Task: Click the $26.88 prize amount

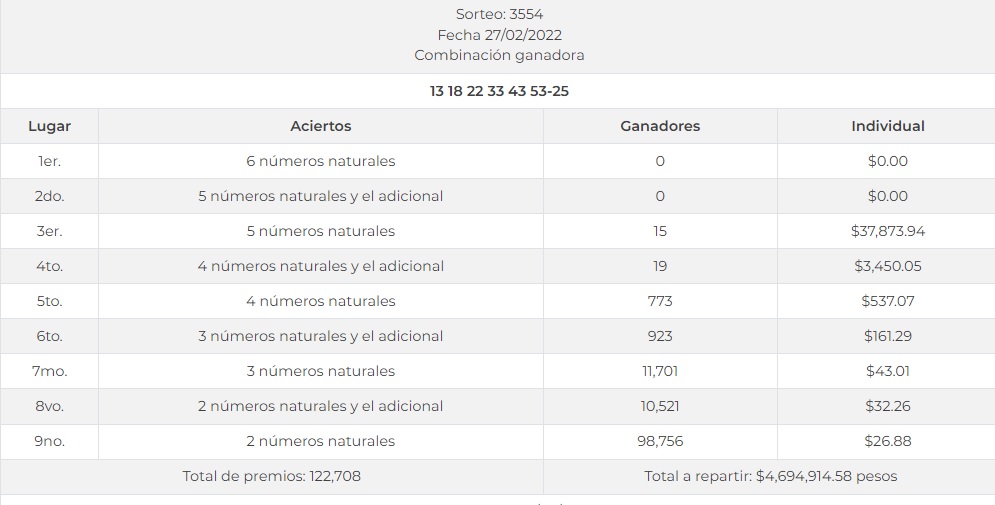Action: click(x=888, y=441)
